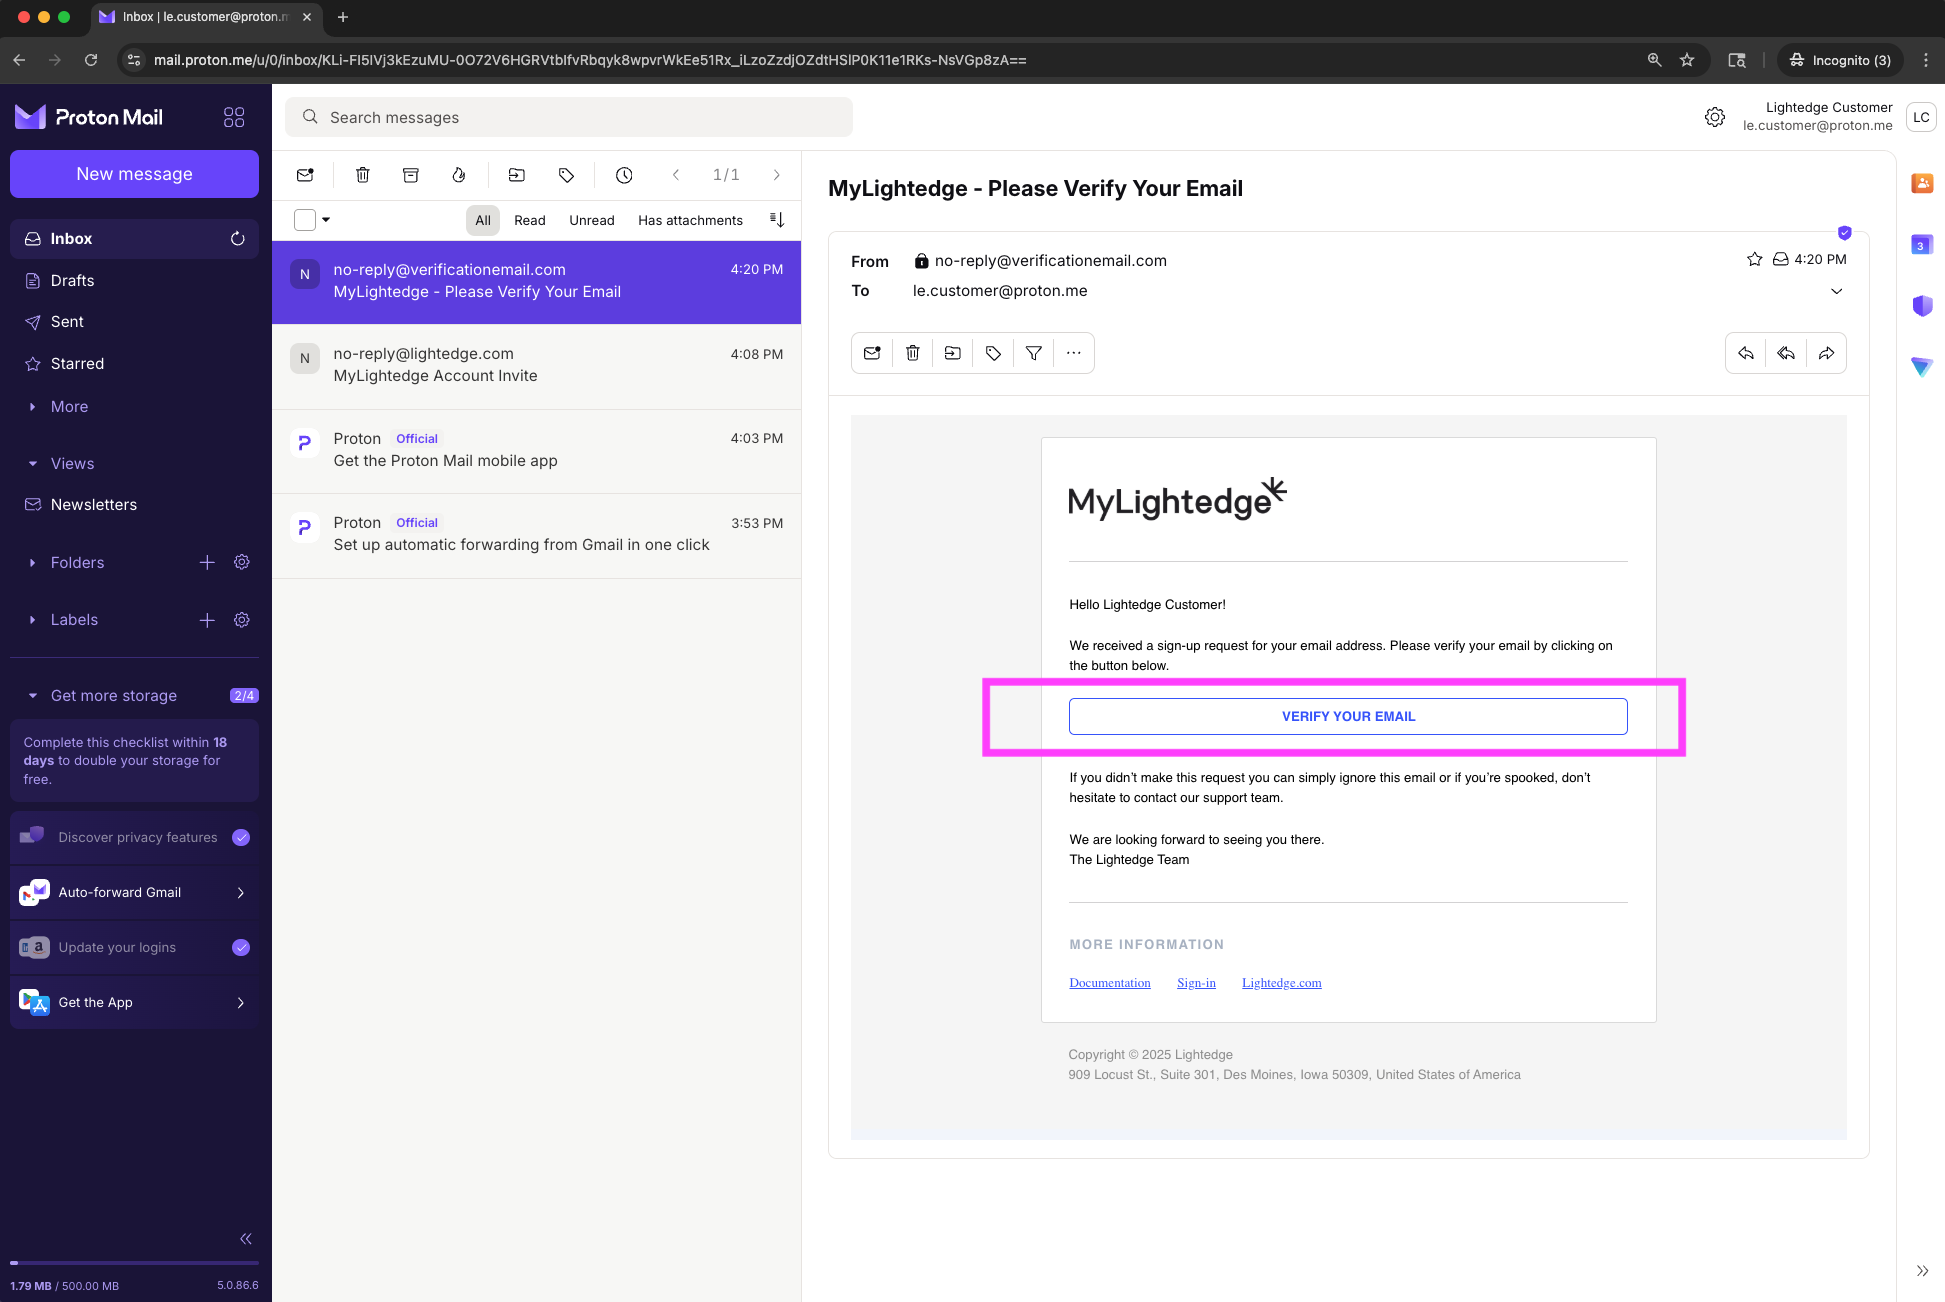The width and height of the screenshot is (1945, 1302).
Task: Click the VERIFY YOUR EMAIL button
Action: (1348, 716)
